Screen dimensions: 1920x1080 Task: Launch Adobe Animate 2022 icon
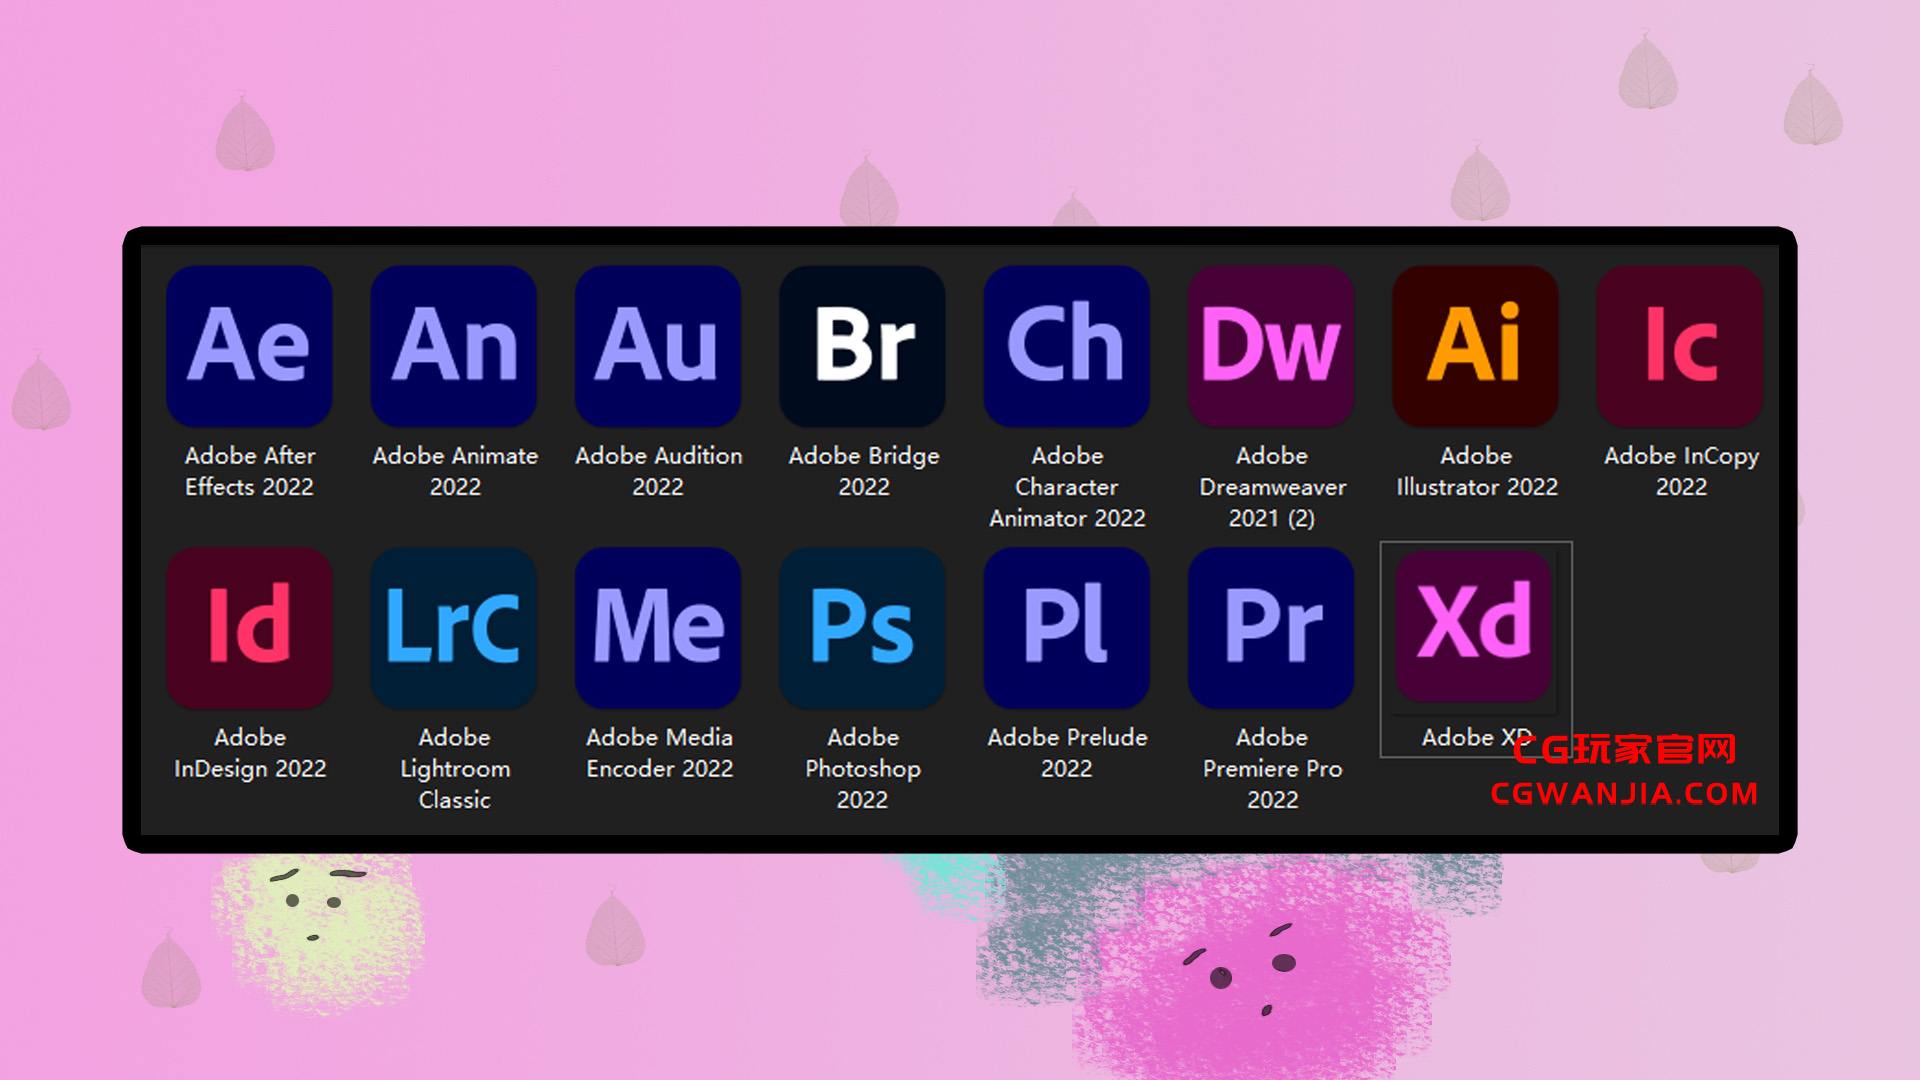tap(454, 346)
